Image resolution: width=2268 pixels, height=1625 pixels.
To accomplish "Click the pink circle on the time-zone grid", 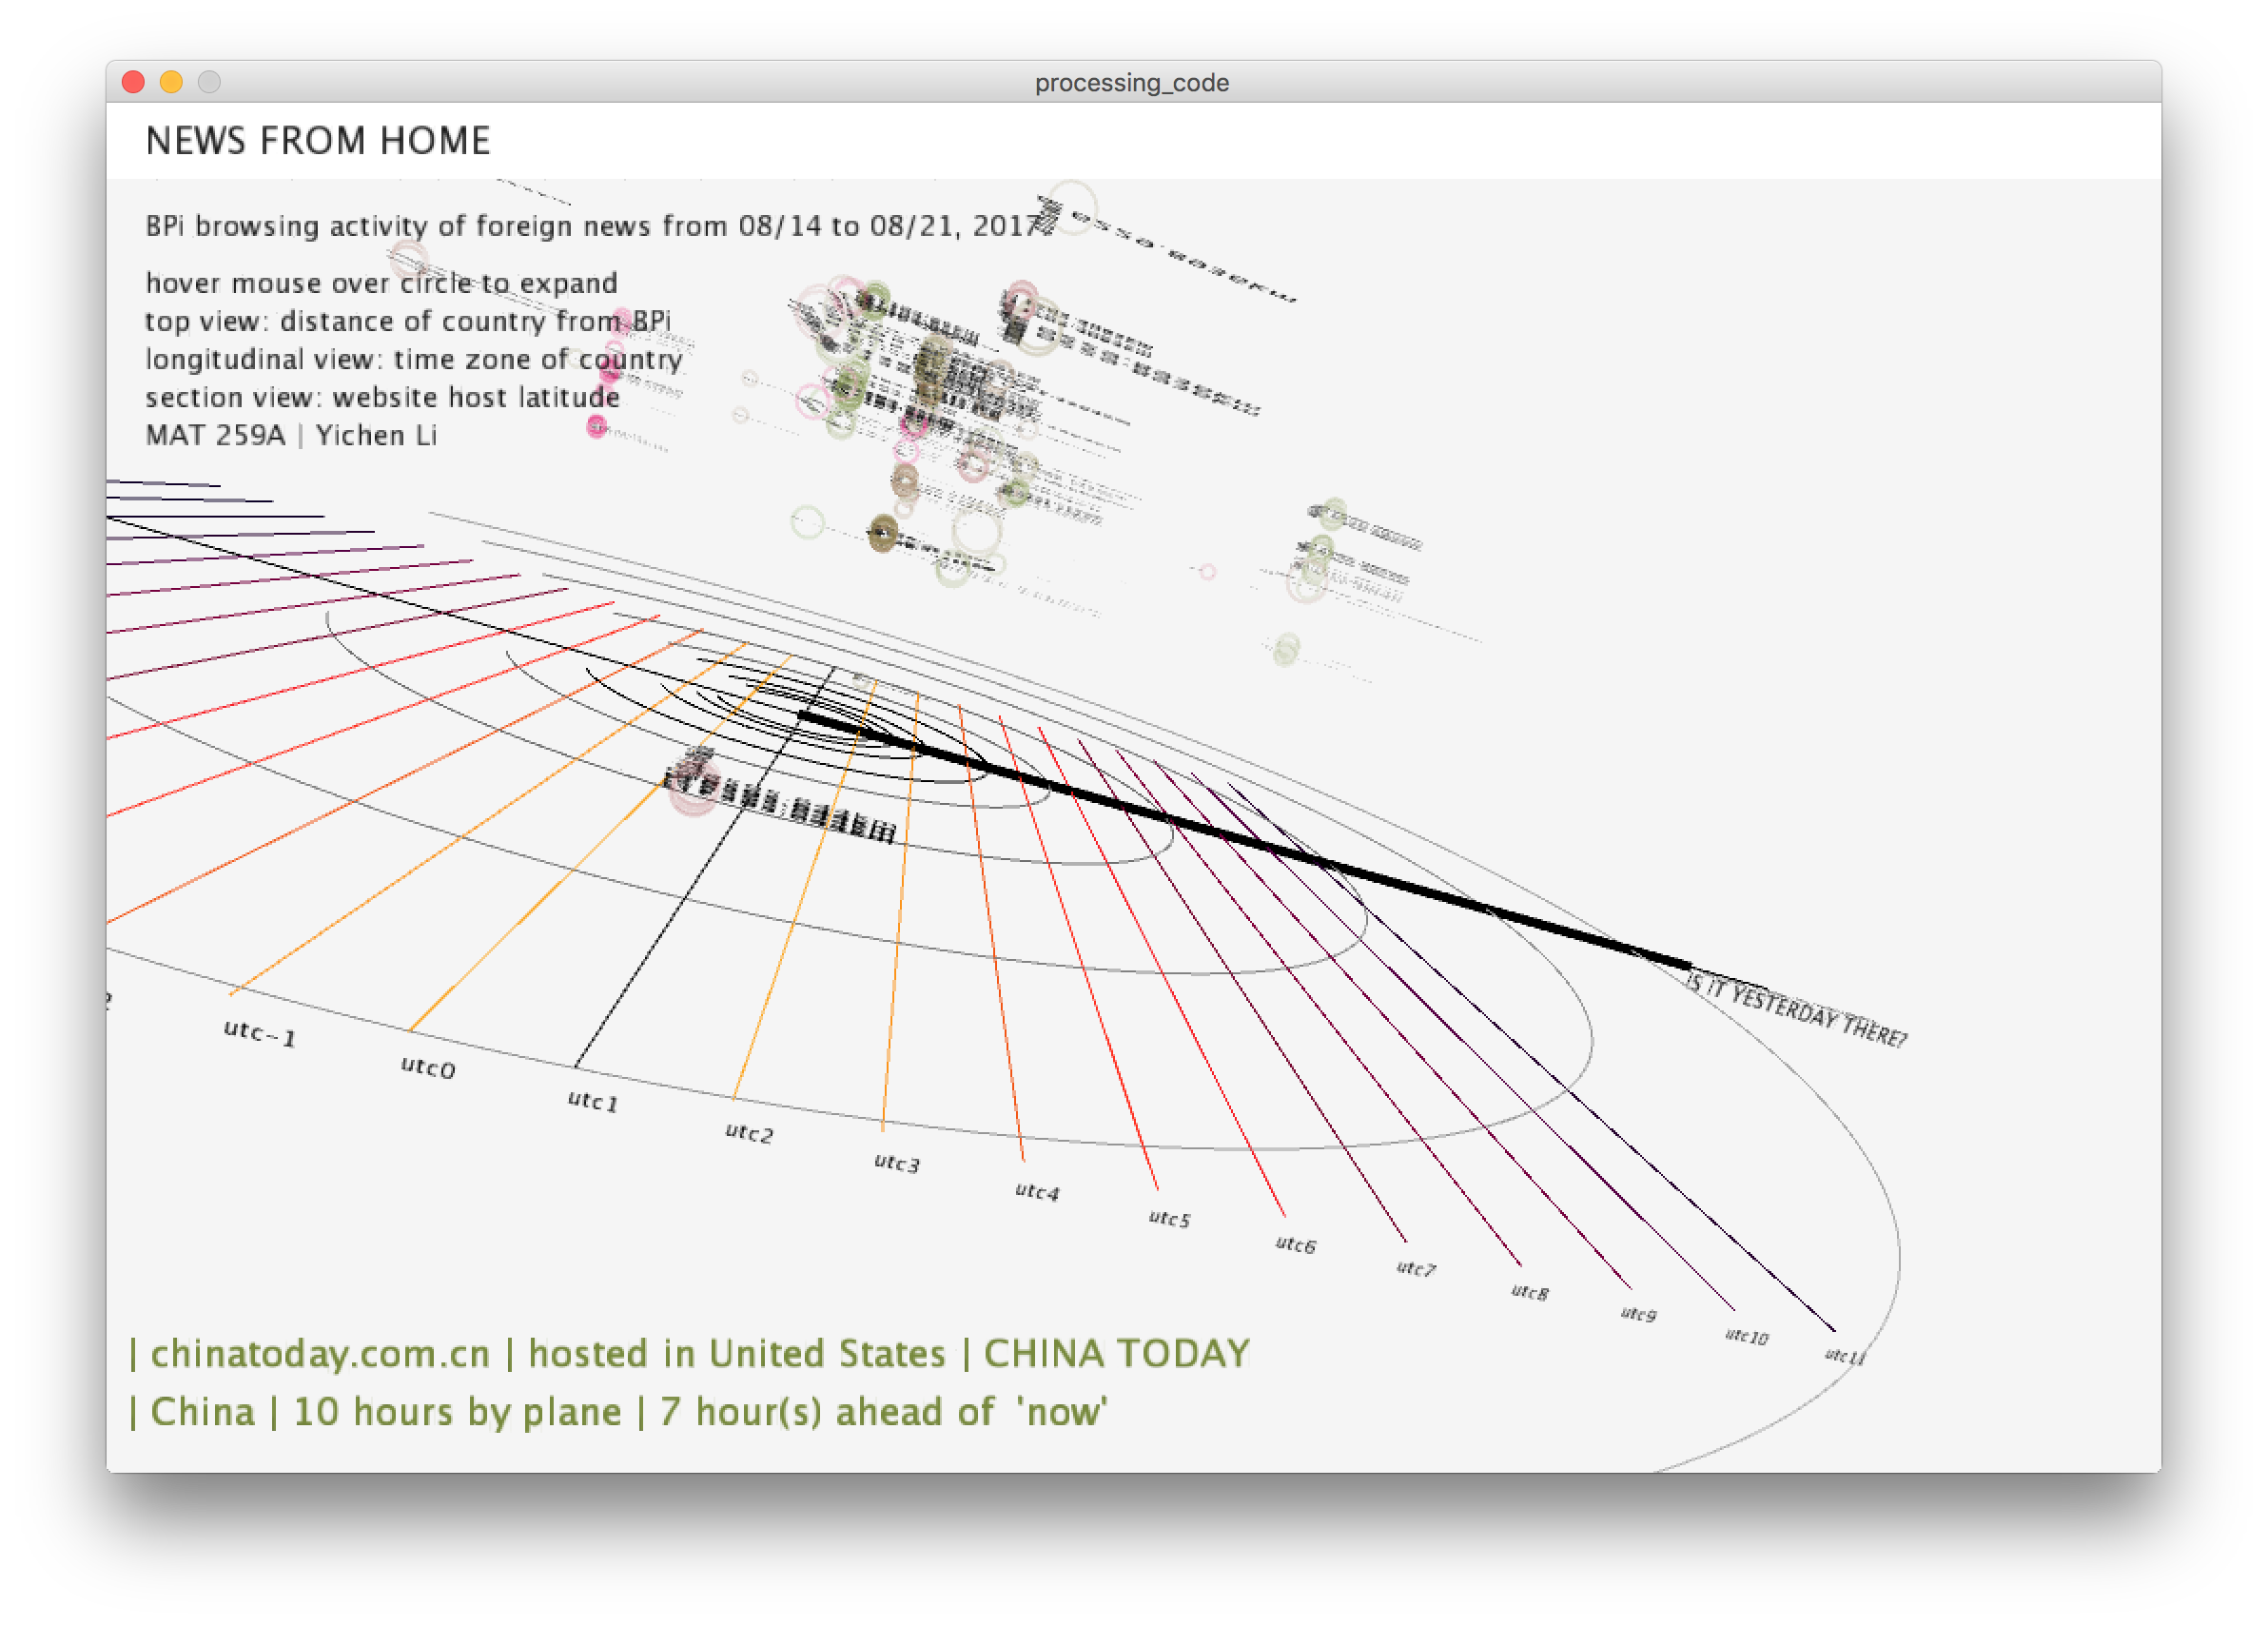I will pyautogui.click(x=693, y=785).
